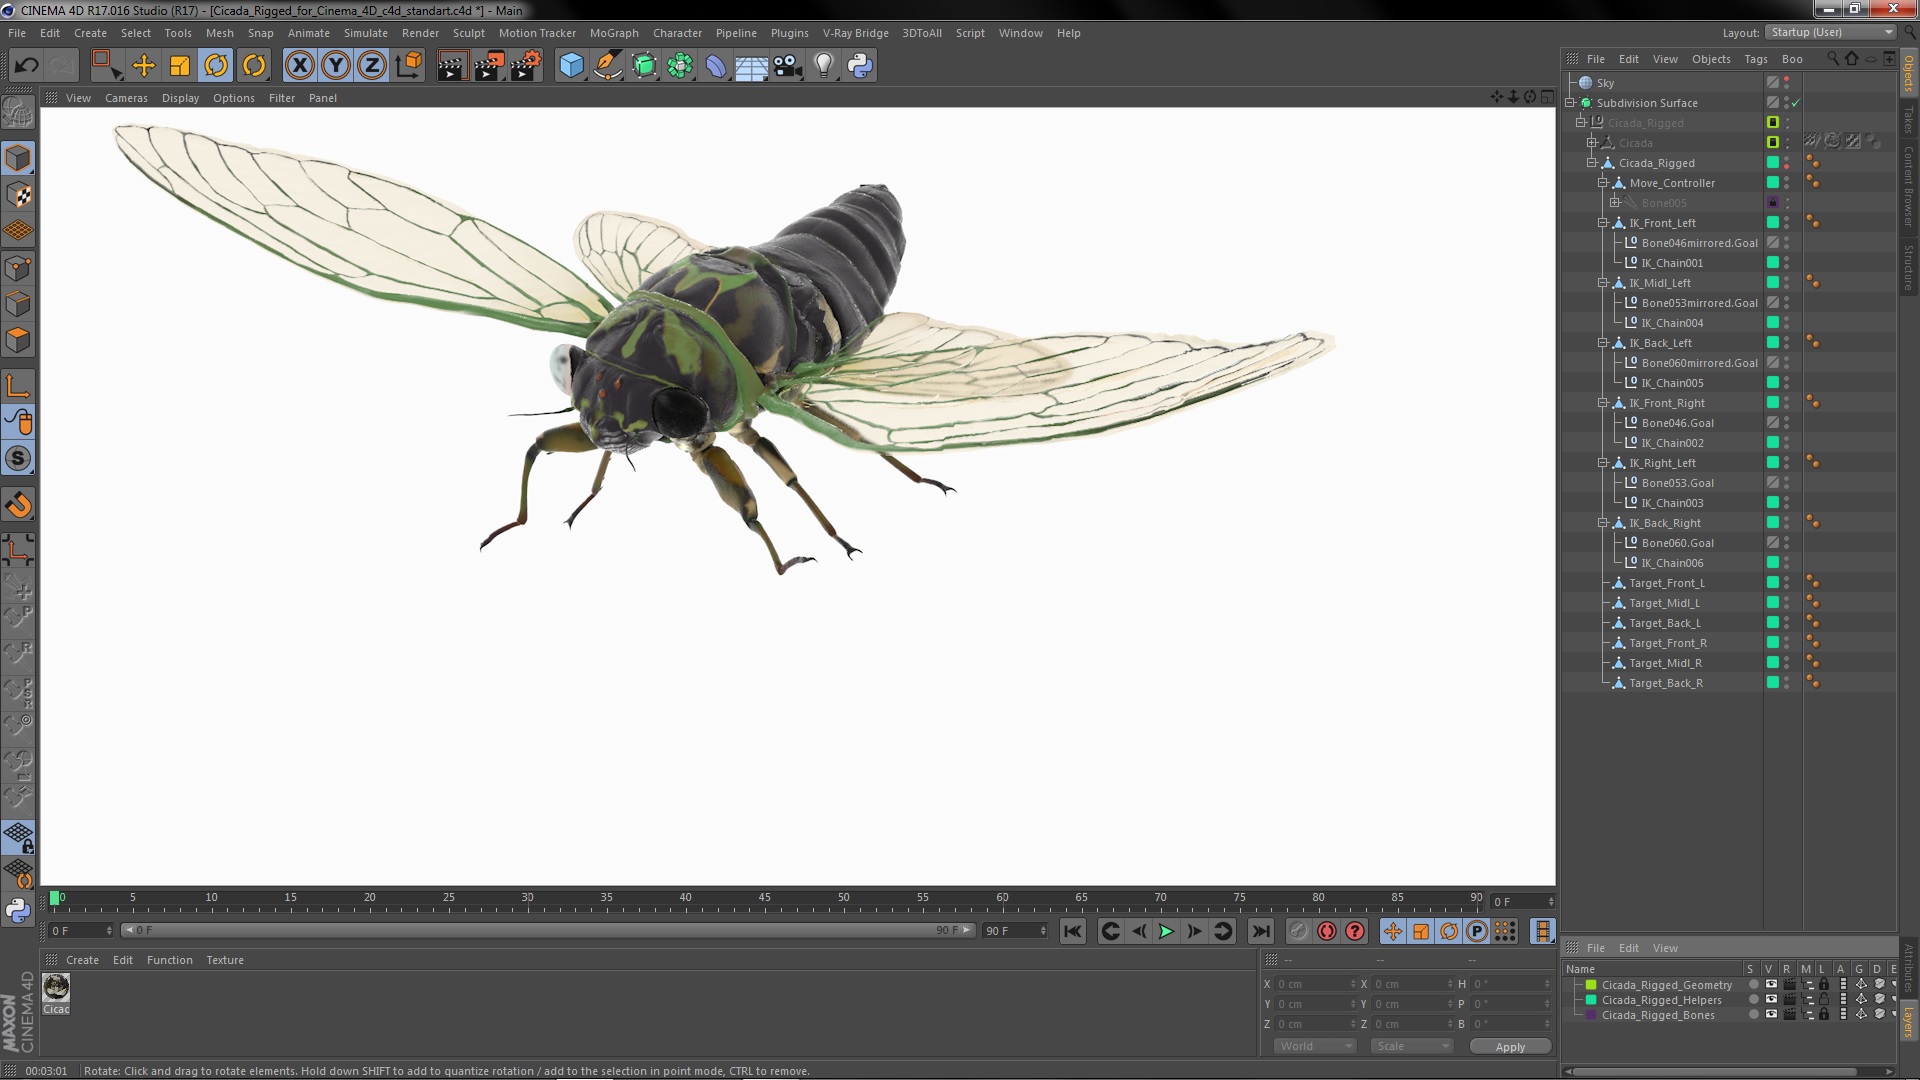Add light object
Image resolution: width=1920 pixels, height=1080 pixels.
click(824, 66)
